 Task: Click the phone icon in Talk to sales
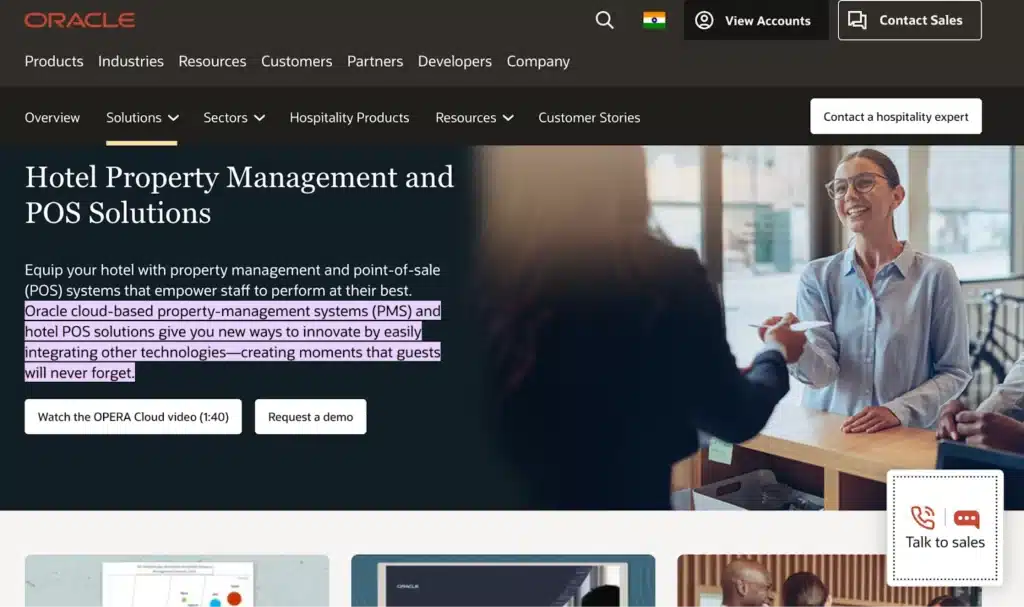pyautogui.click(x=923, y=517)
